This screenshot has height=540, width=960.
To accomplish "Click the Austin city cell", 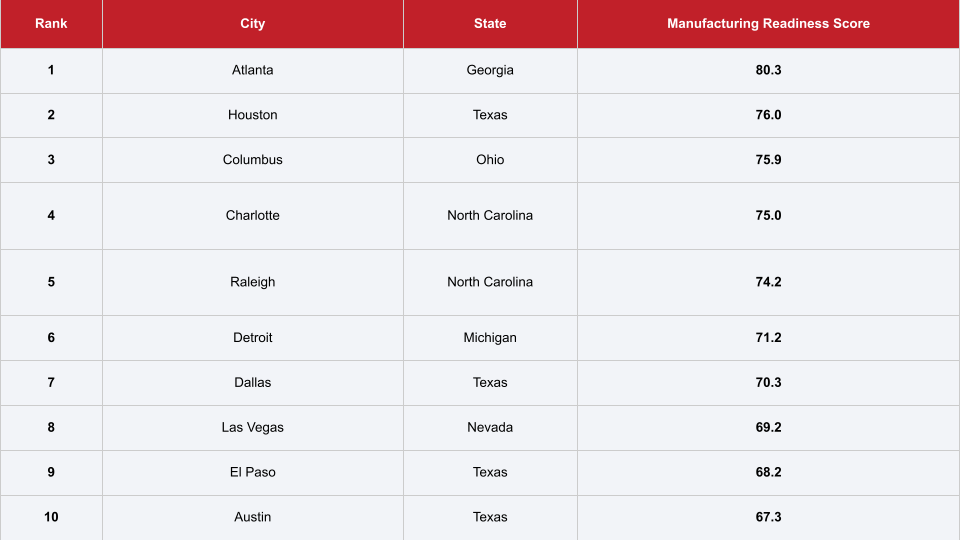I will 253,517.
